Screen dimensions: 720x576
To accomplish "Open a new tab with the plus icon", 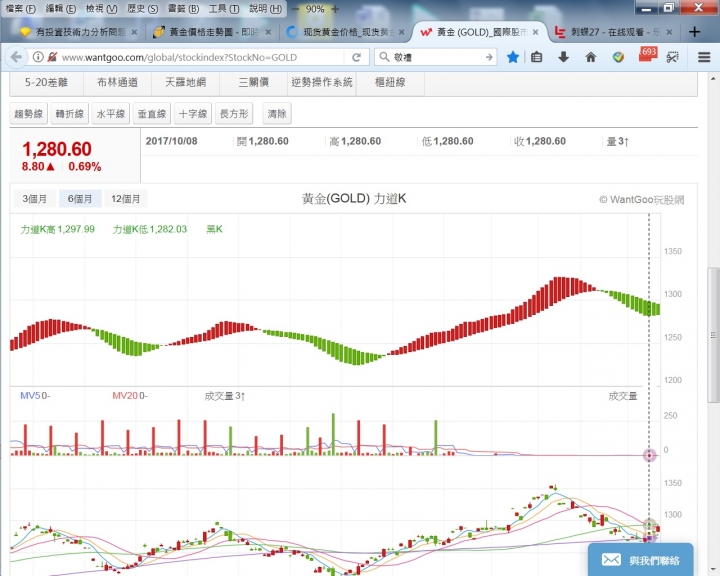I will pos(694,32).
